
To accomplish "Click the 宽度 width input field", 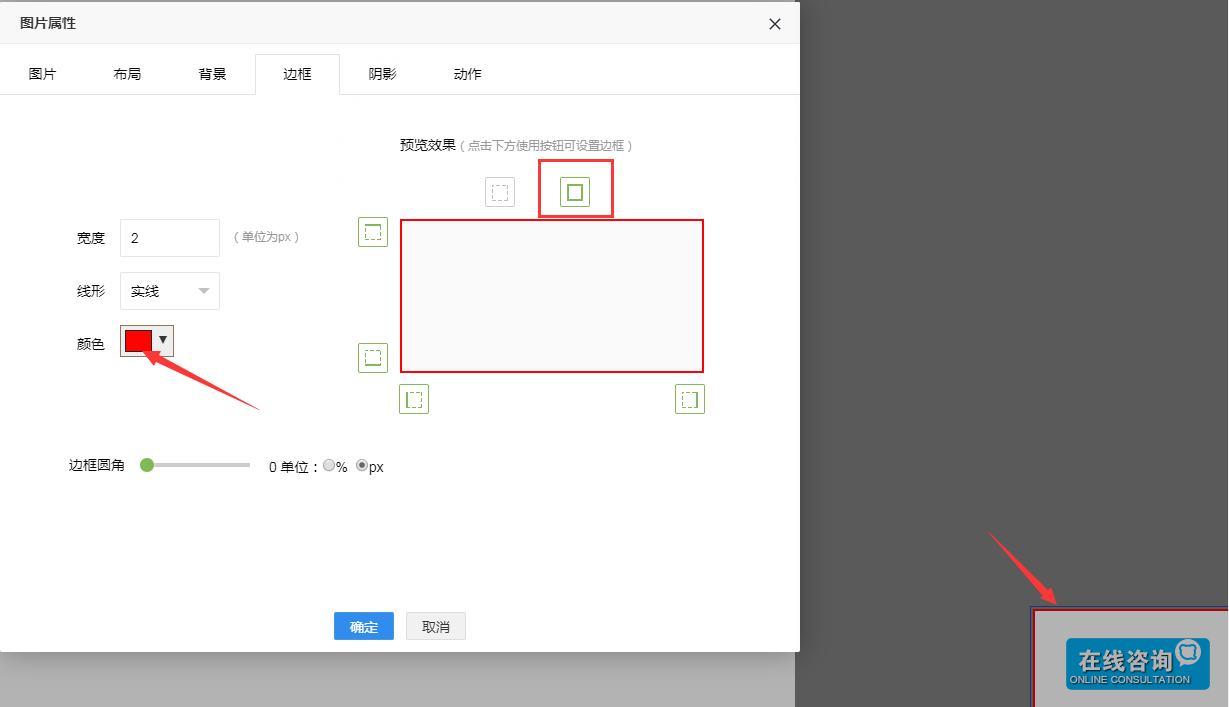I will pyautogui.click(x=170, y=238).
